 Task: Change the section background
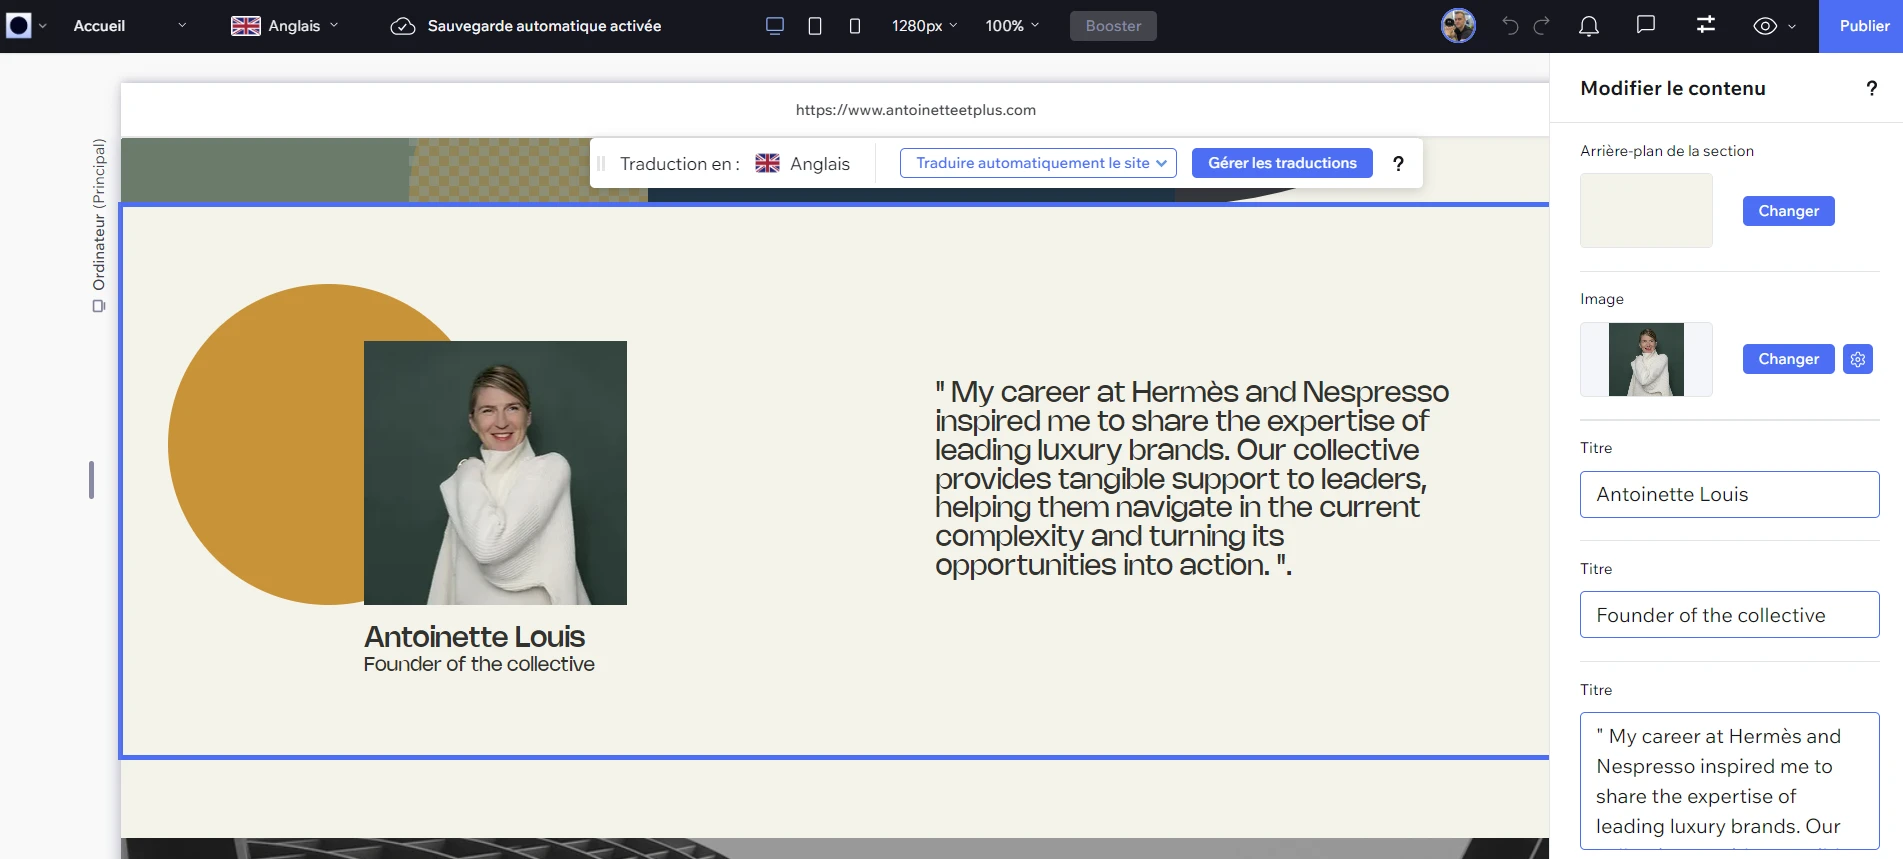point(1788,211)
